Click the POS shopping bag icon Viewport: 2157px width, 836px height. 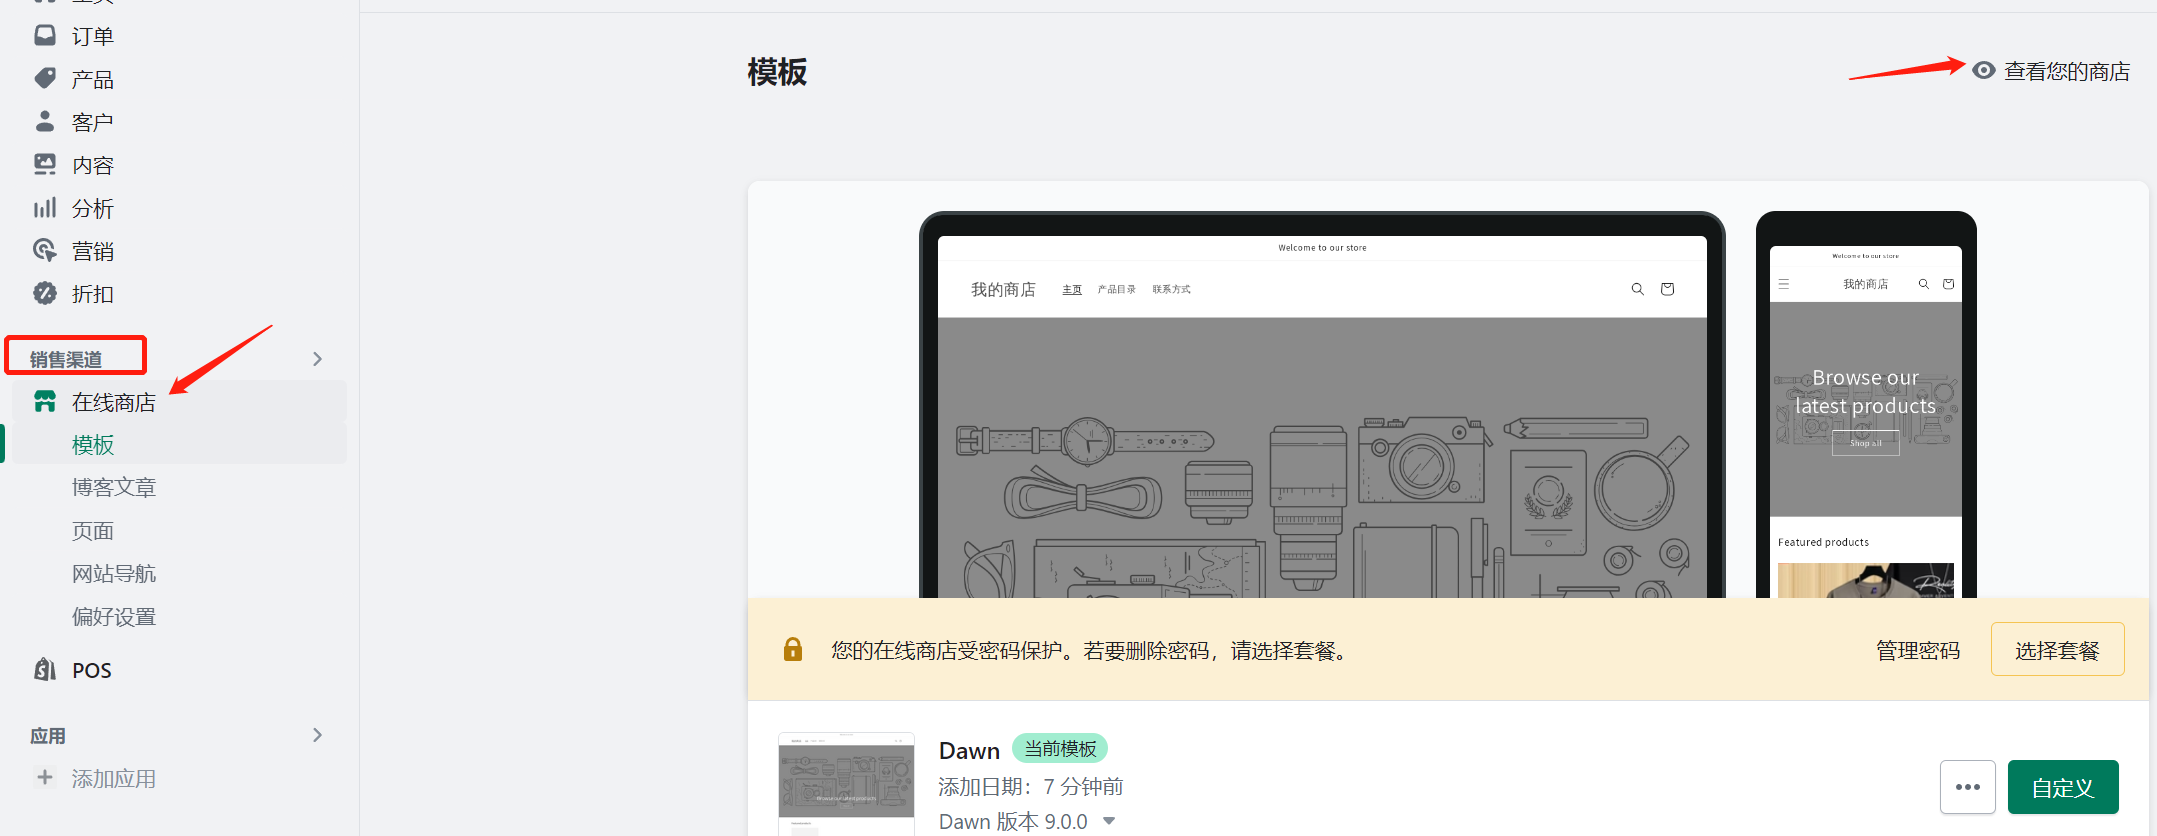tap(45, 670)
